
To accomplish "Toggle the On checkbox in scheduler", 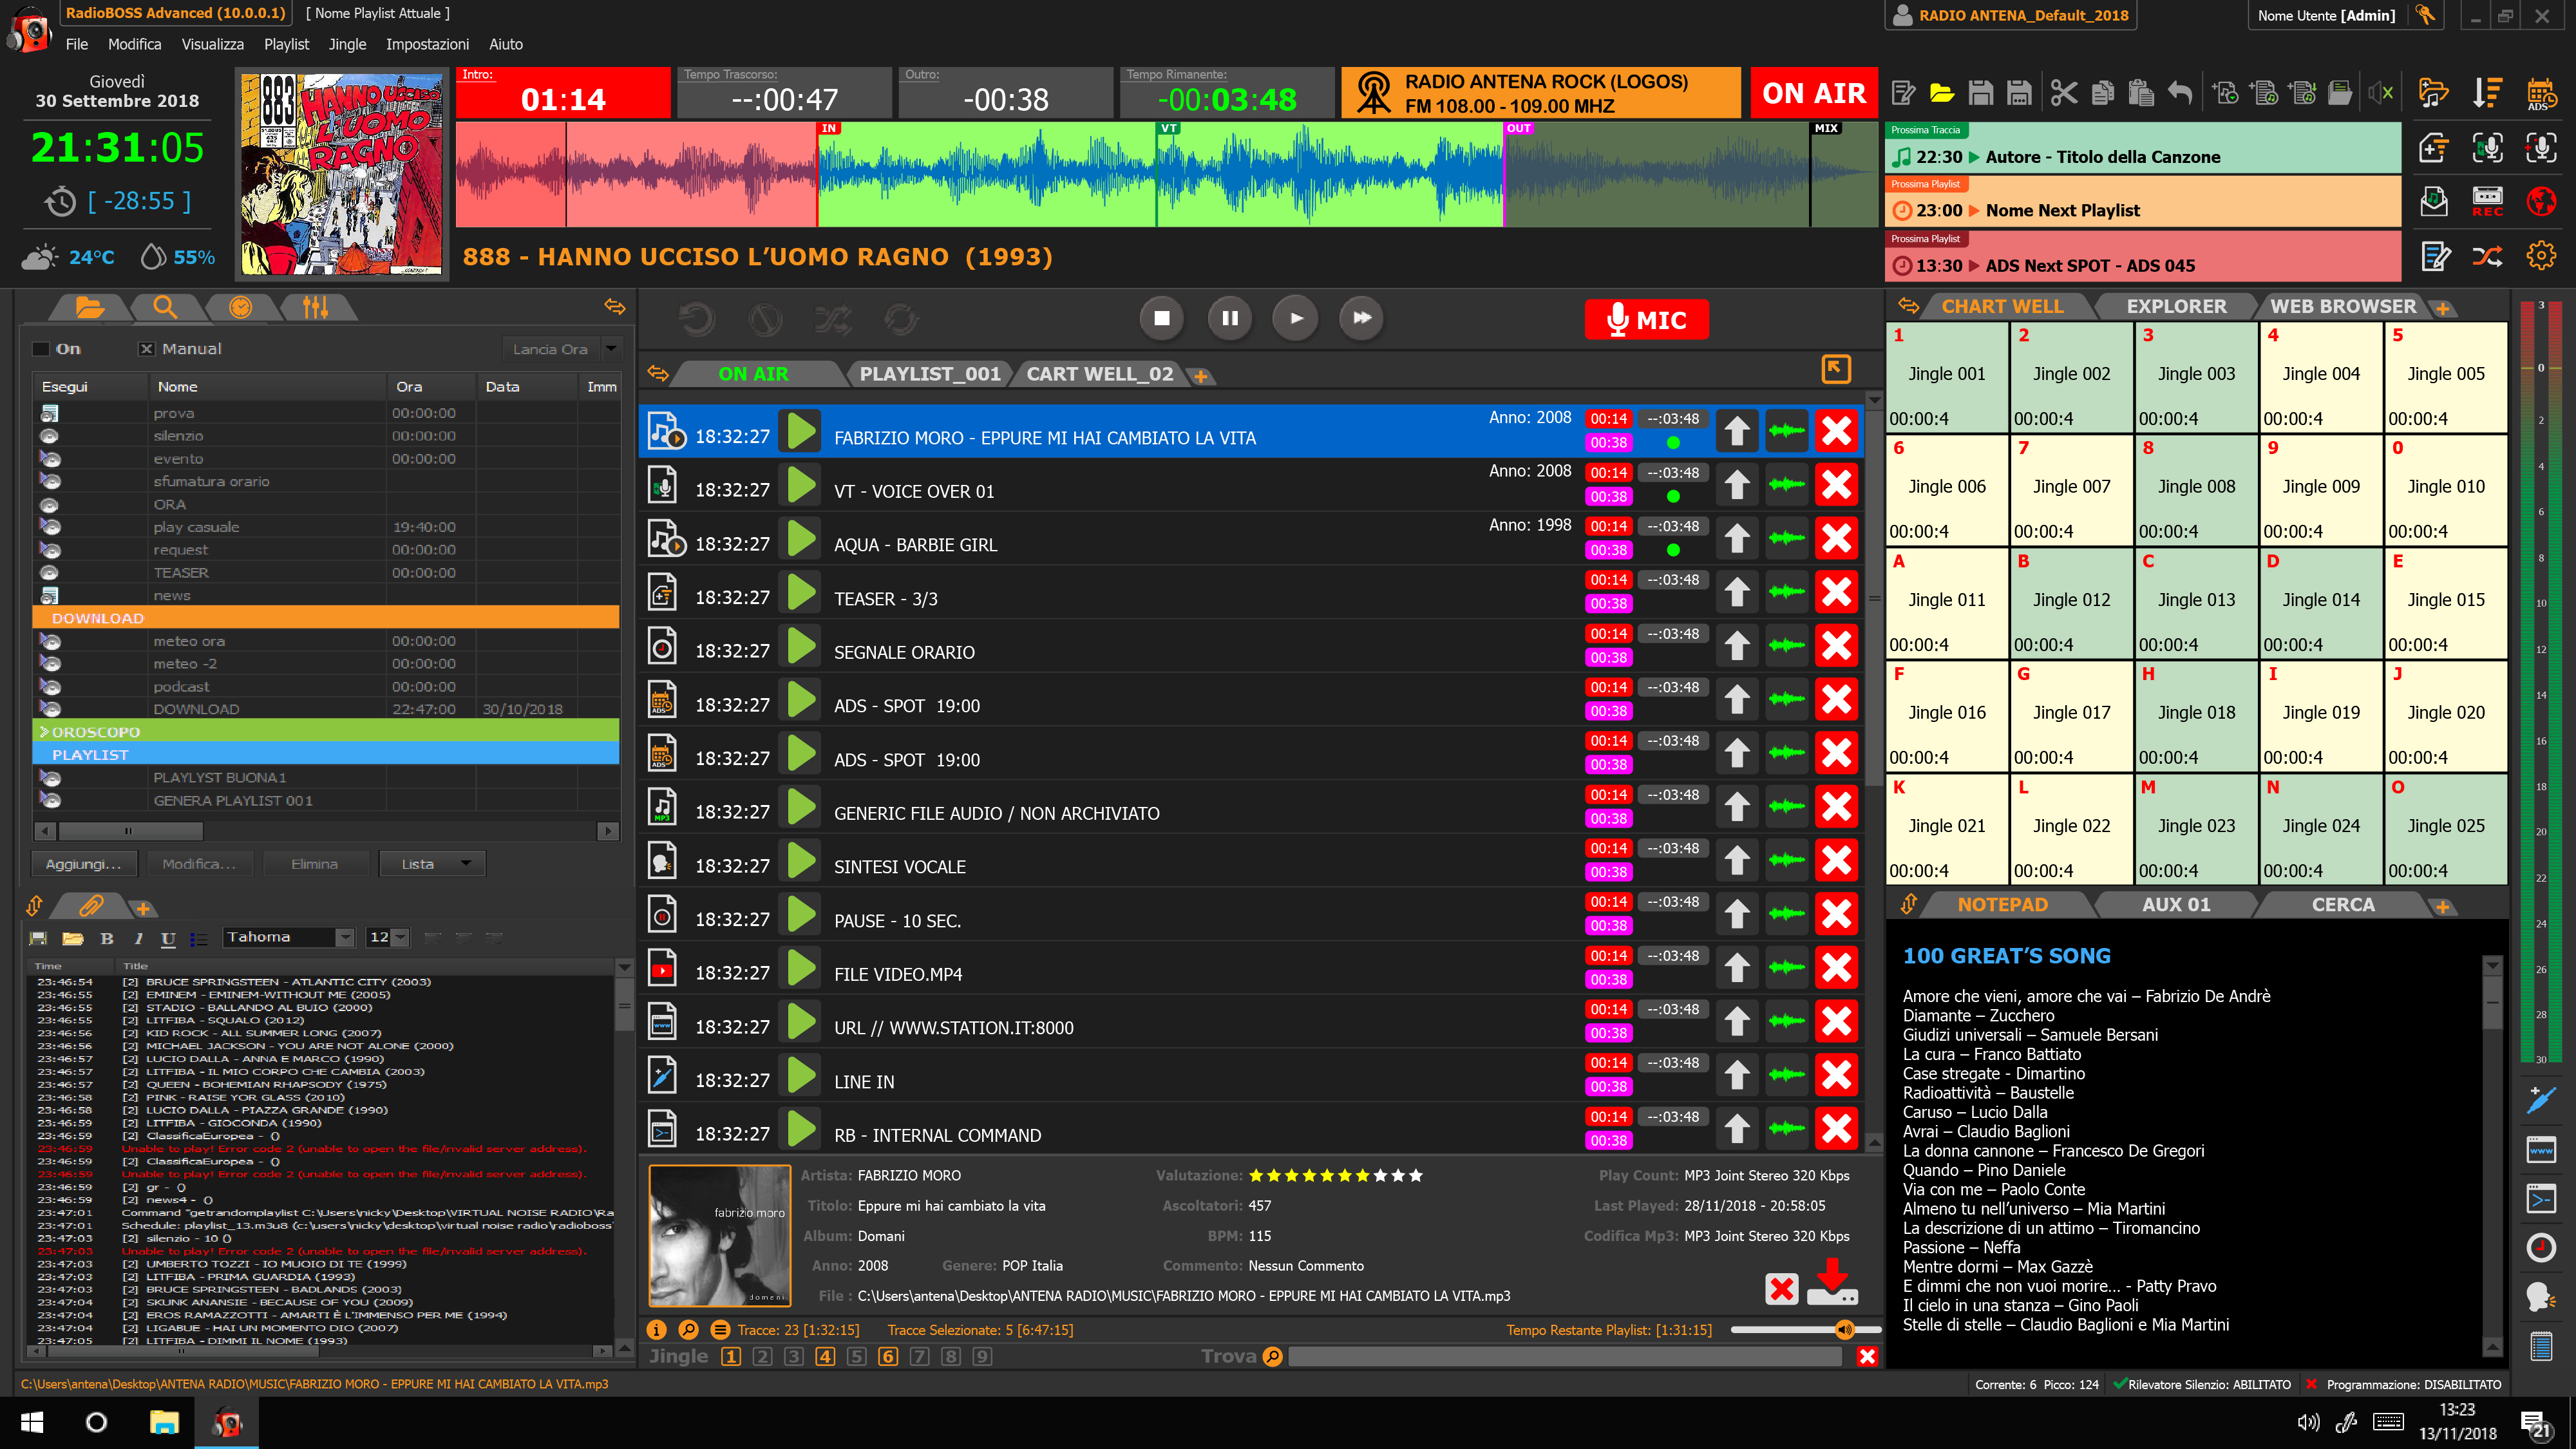I will [41, 349].
